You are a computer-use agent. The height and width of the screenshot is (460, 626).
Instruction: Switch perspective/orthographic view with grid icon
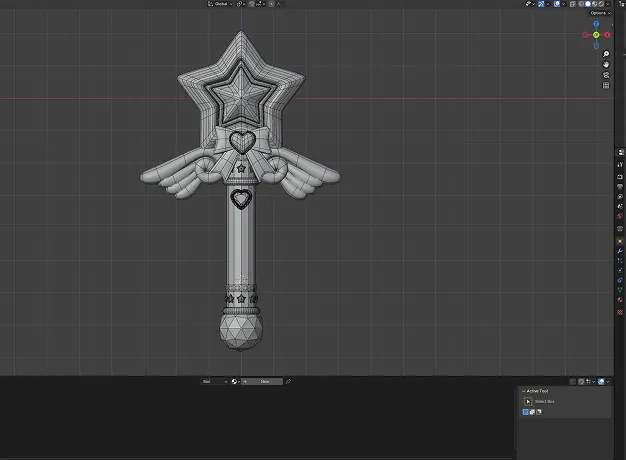[x=606, y=85]
